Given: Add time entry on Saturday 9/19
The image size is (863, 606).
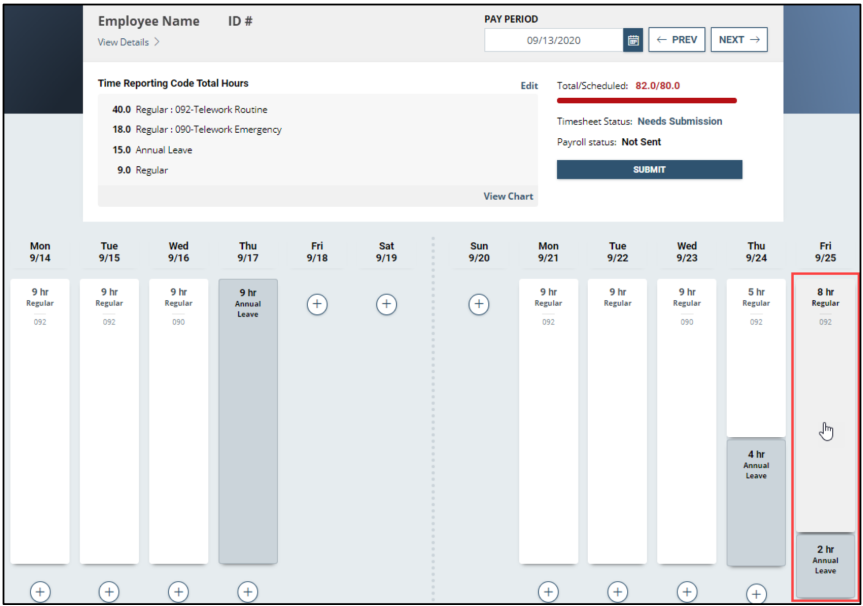Looking at the screenshot, I should click(x=386, y=304).
